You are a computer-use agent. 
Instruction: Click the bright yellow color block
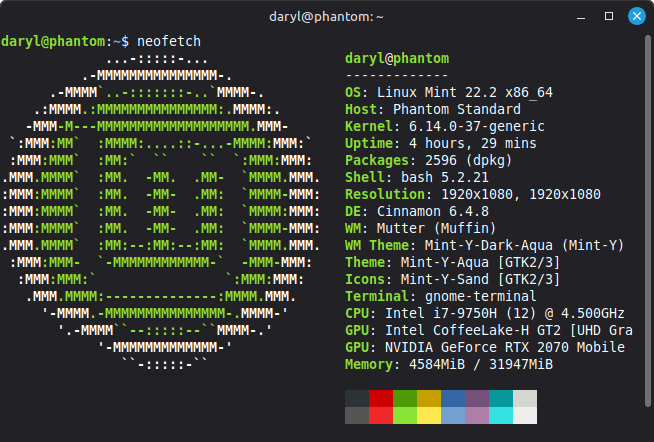pos(429,415)
